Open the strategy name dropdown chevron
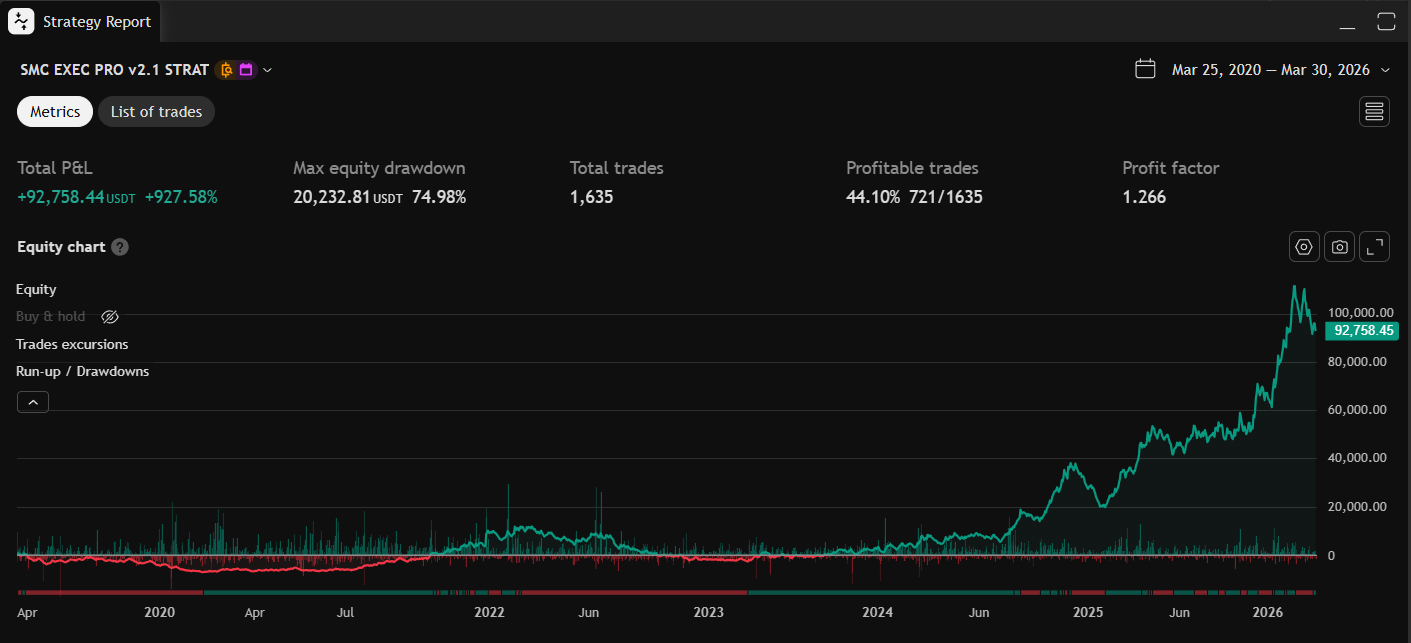Screen dimensions: 1411x643 pos(266,70)
